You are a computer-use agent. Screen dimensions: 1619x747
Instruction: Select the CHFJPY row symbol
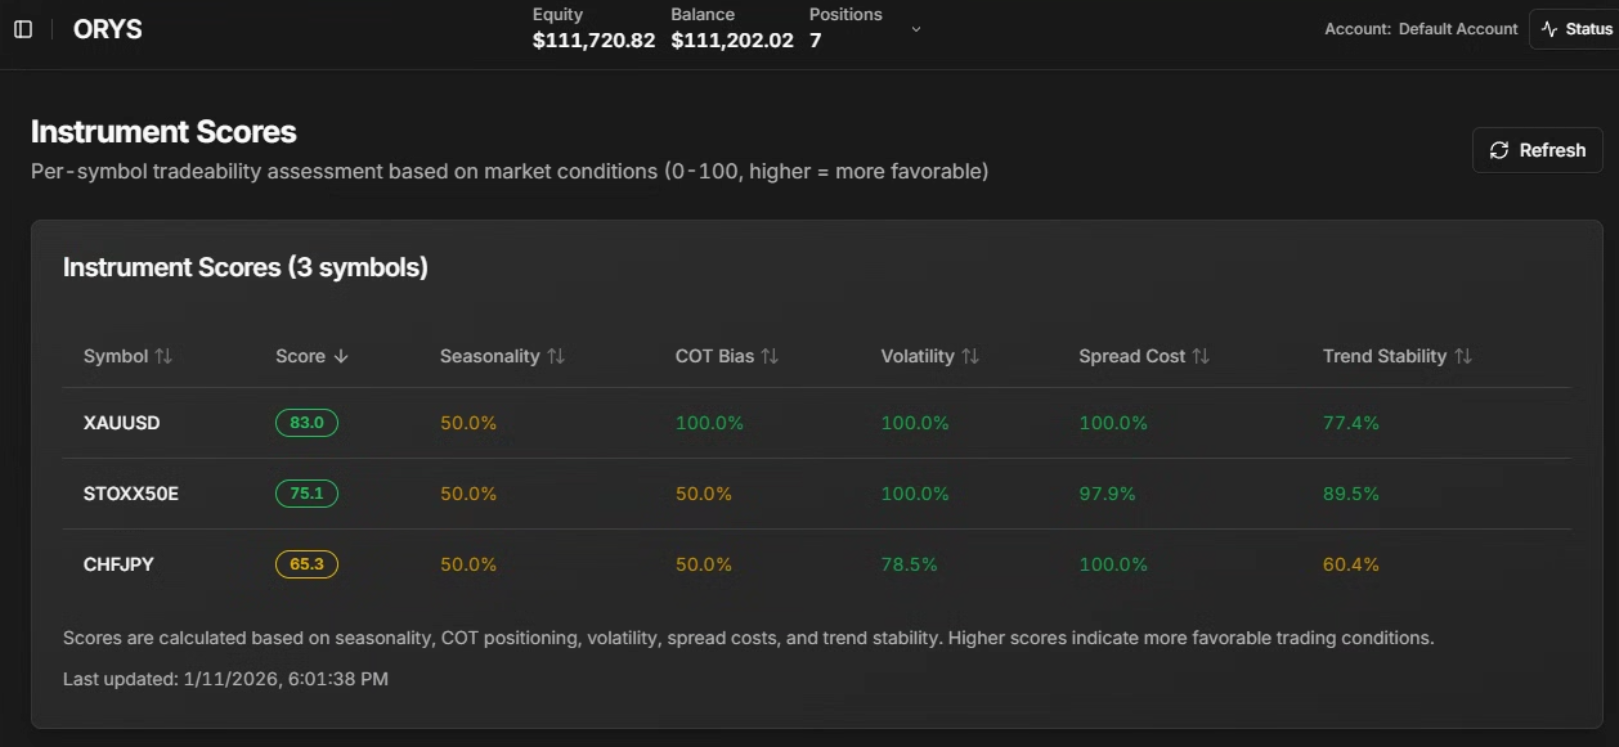click(x=118, y=565)
